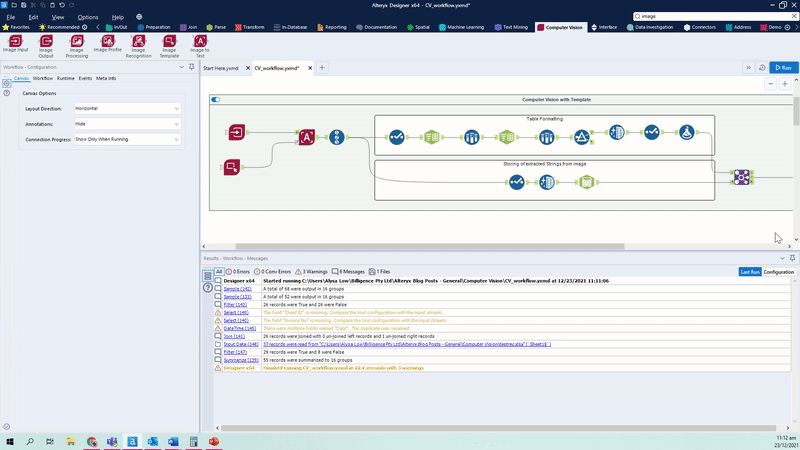Toggle the 0 Conv Errors filter
800x450 pixels.
tap(272, 272)
